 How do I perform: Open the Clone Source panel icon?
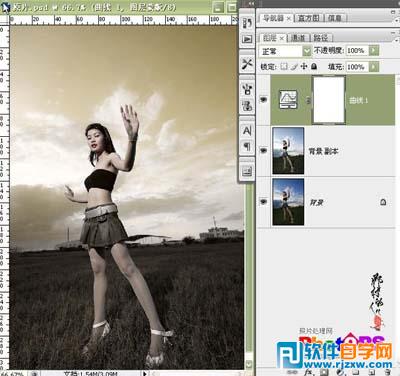pyautogui.click(x=247, y=106)
